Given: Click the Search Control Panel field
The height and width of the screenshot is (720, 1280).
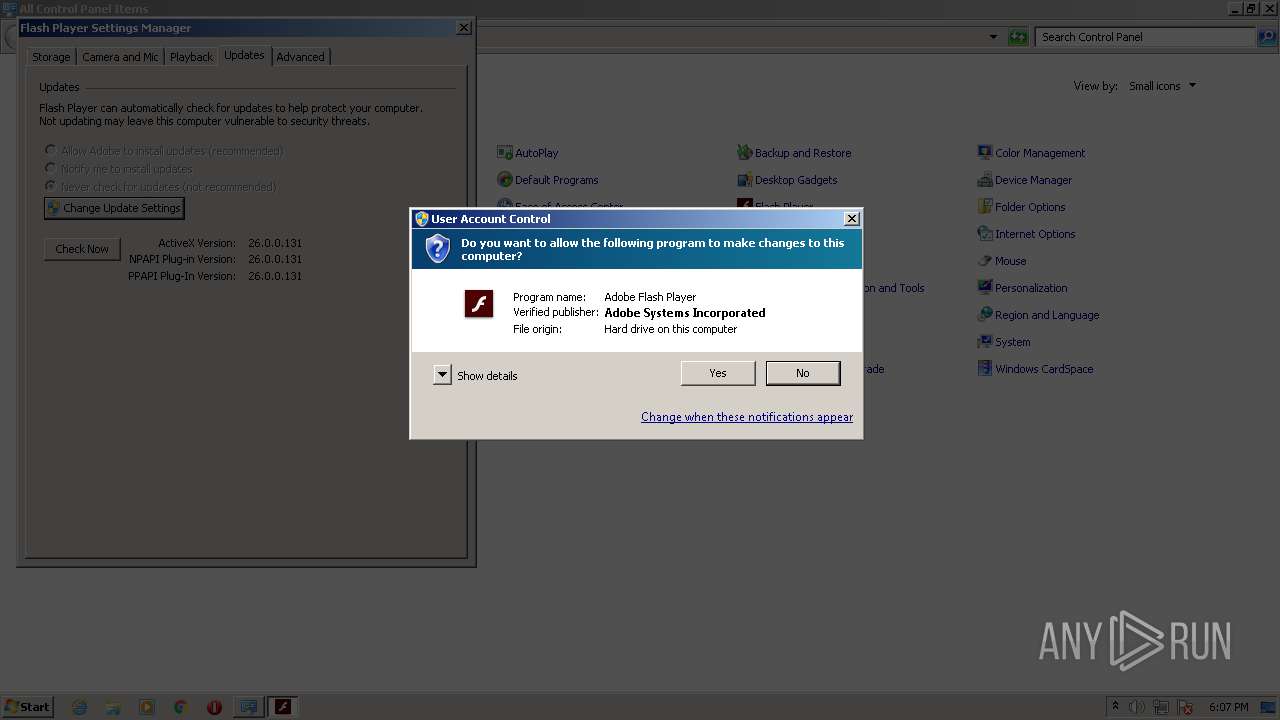Looking at the screenshot, I should (x=1145, y=37).
